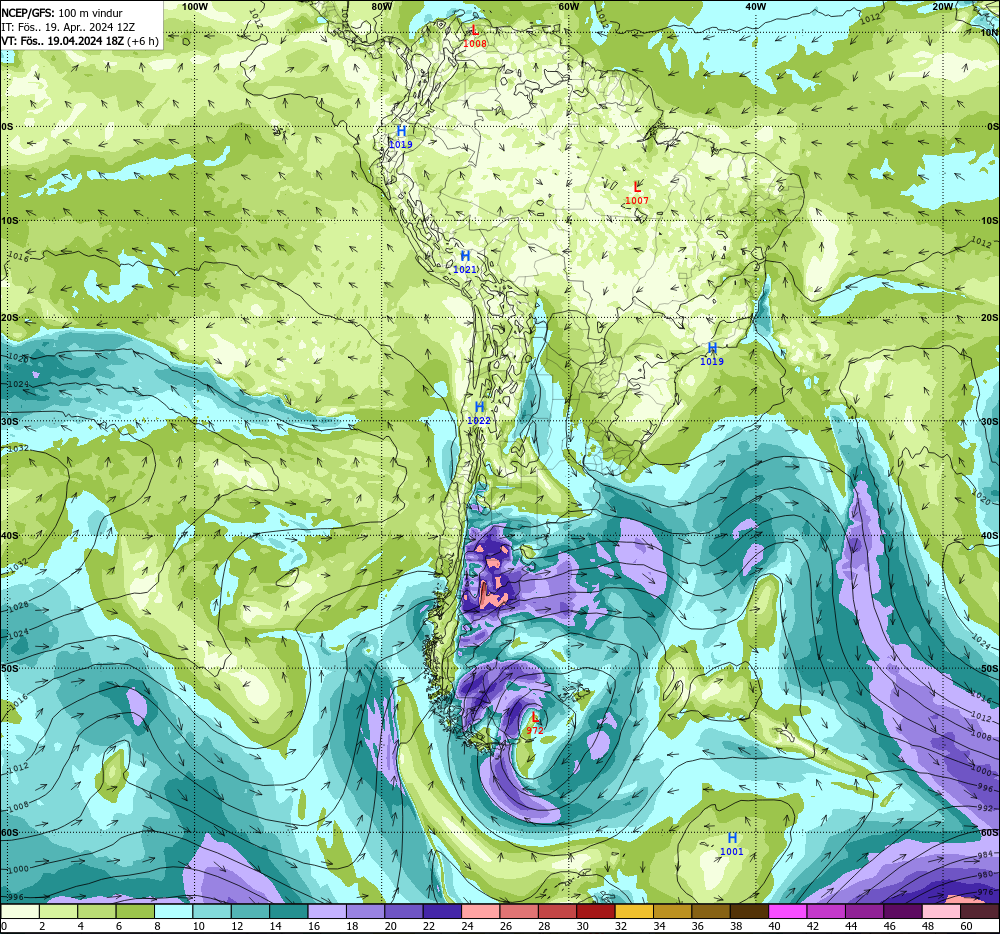The height and width of the screenshot is (934, 1000).
Task: Pick the pale yellow 0–2 legend swatch
Action: [20, 912]
